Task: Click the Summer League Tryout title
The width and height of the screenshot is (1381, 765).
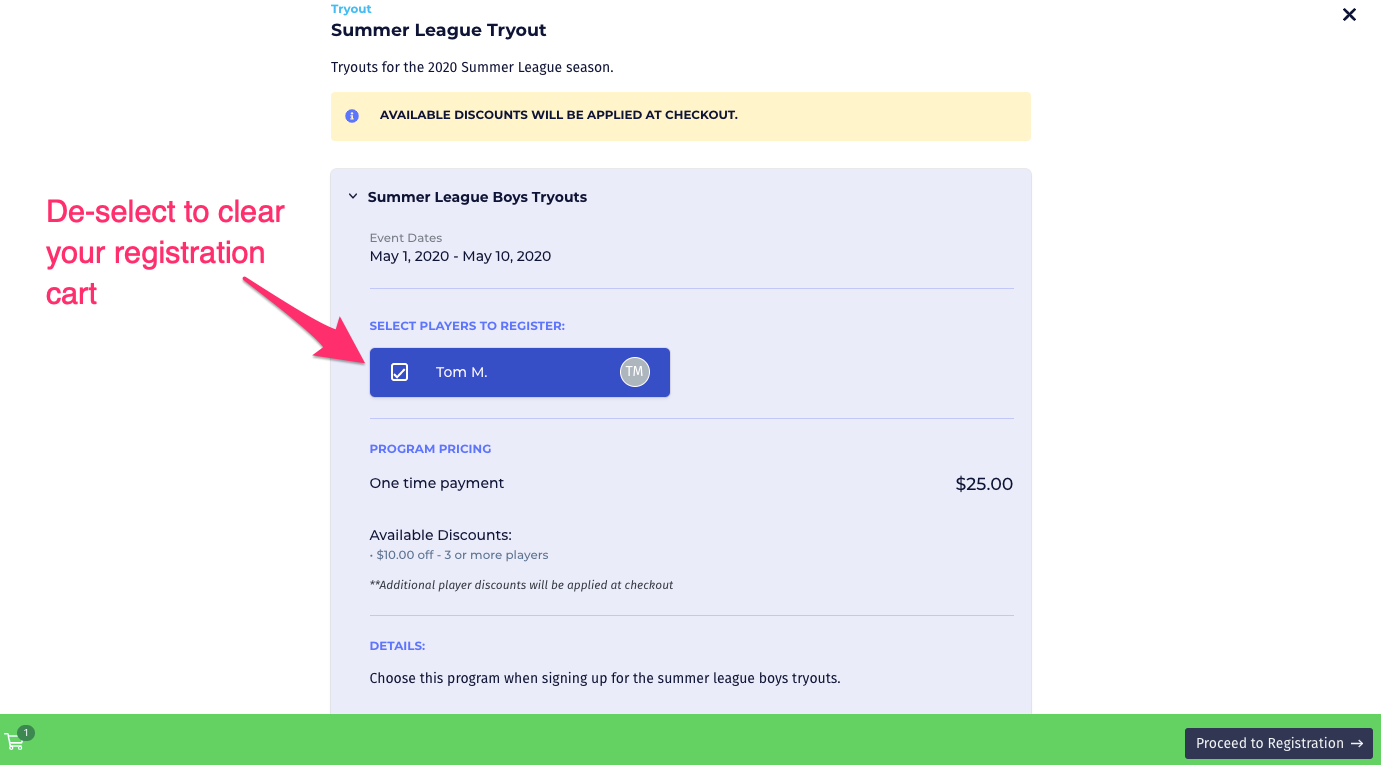Action: 439,30
